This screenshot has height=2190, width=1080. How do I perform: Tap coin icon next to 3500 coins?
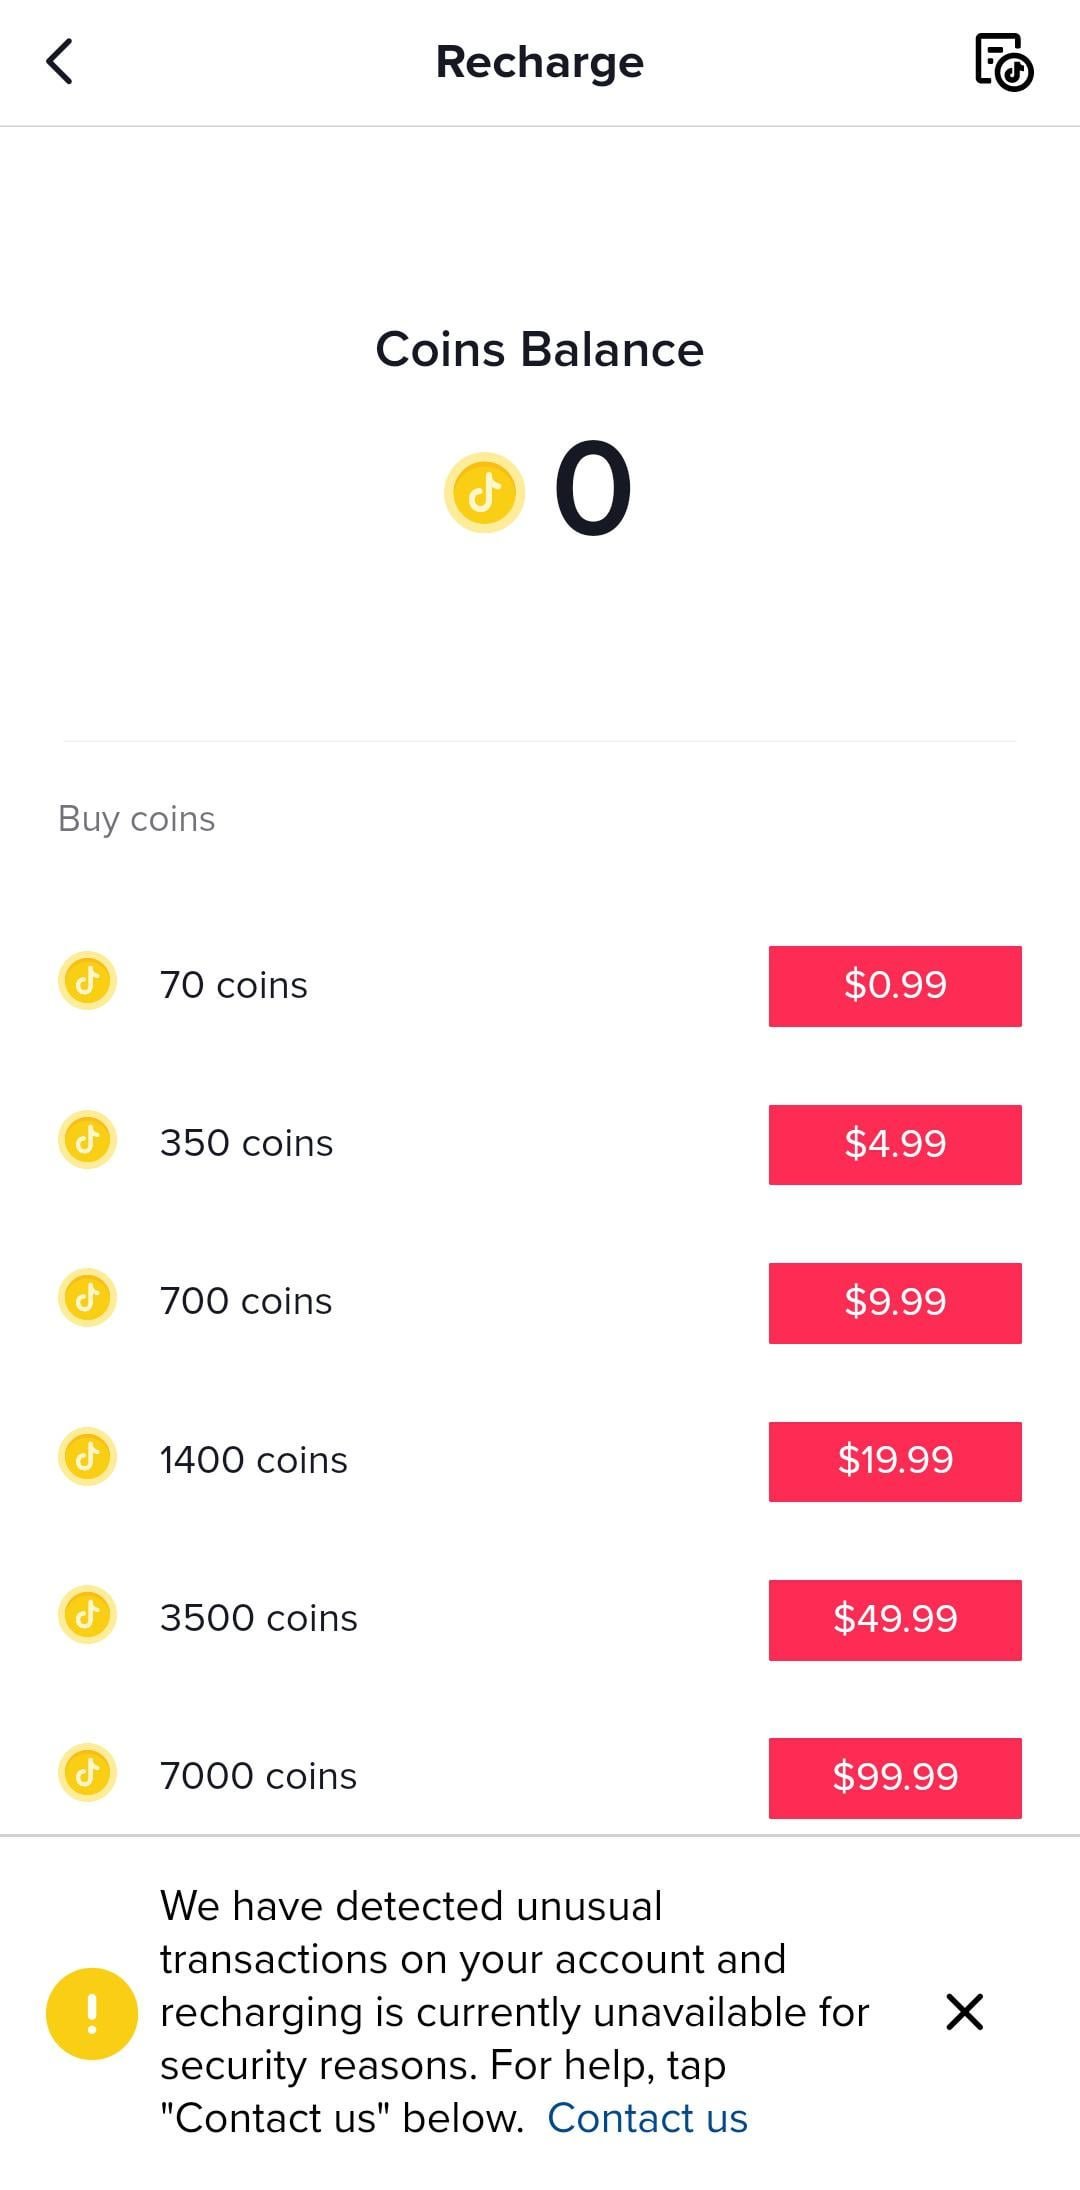click(88, 1614)
